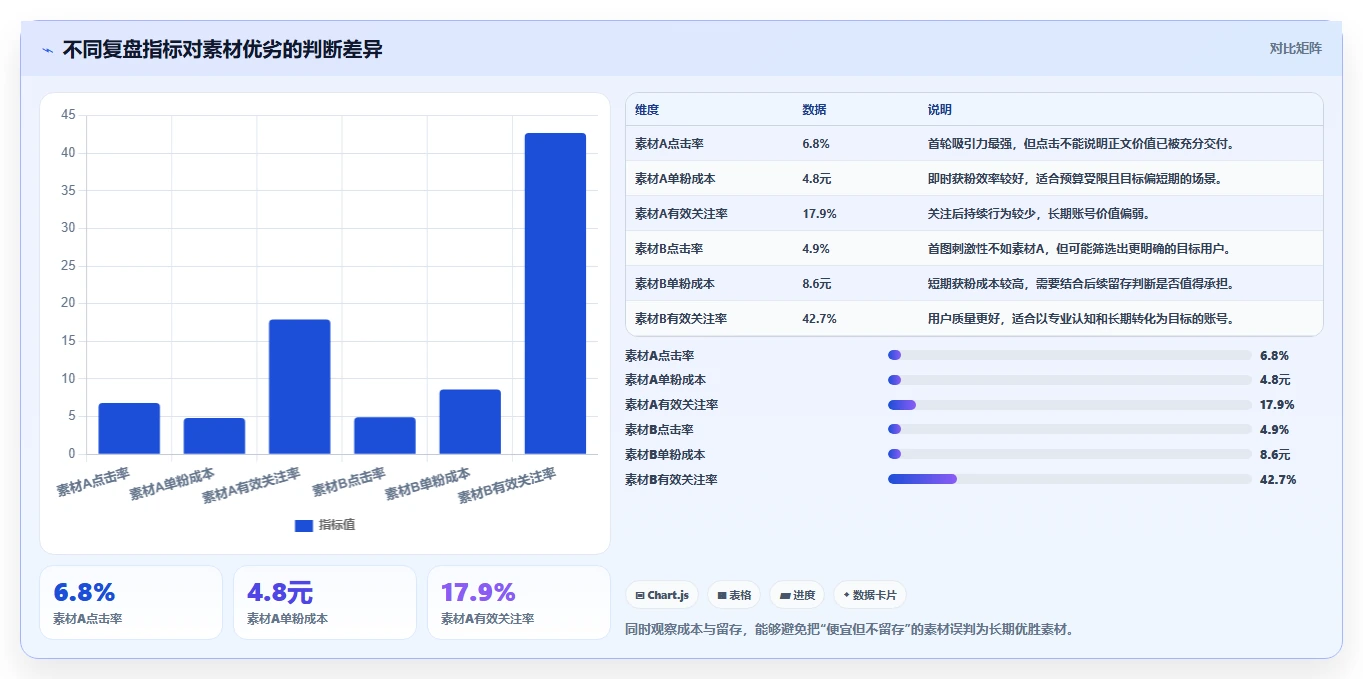Open the 17.9% 素材A有效关注率 data card
This screenshot has width=1363, height=679.
point(519,602)
